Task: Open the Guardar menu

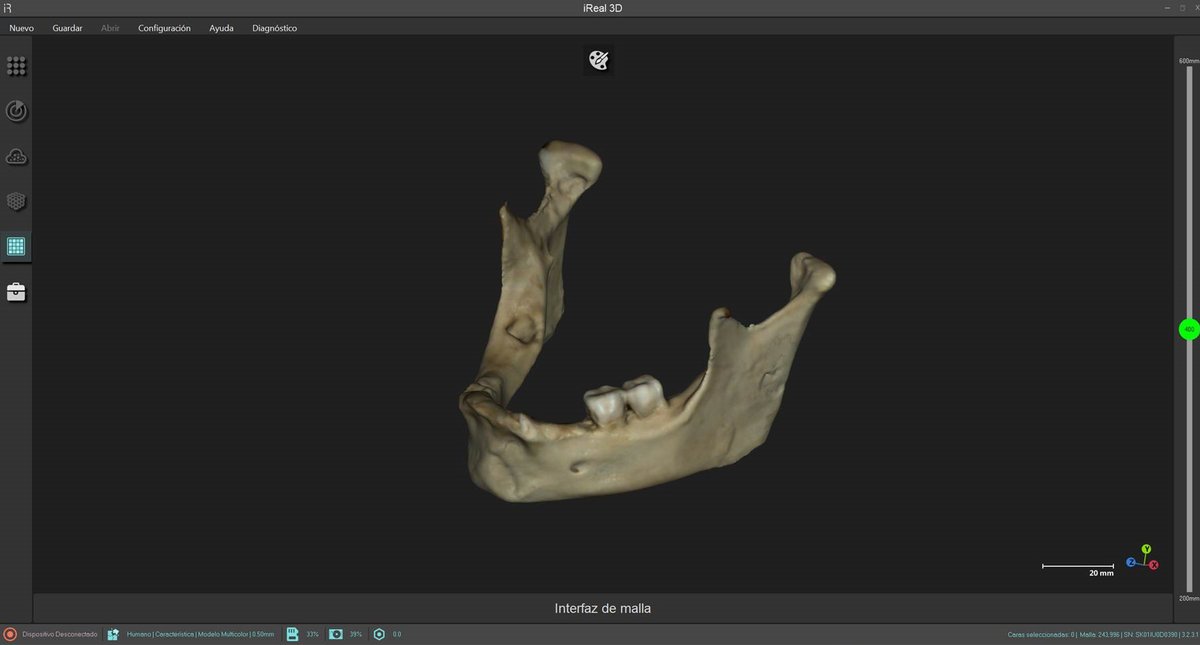Action: tap(67, 28)
